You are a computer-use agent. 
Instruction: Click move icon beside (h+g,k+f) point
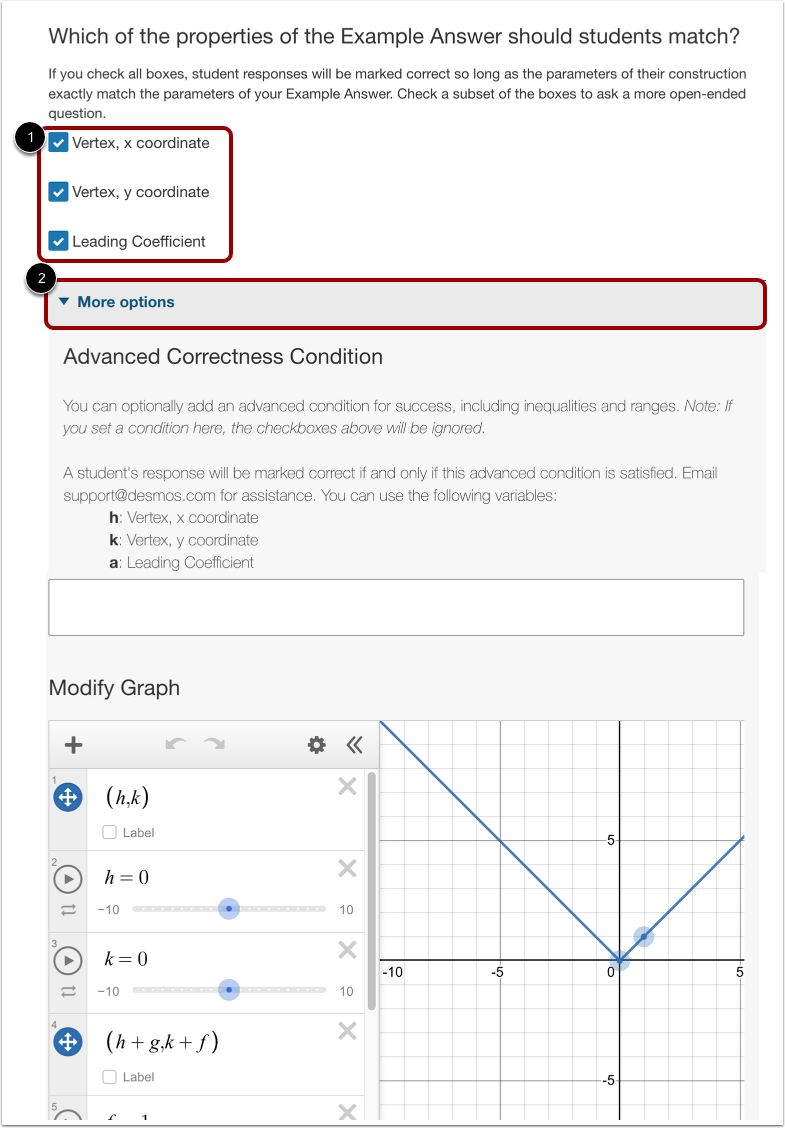pos(68,1042)
